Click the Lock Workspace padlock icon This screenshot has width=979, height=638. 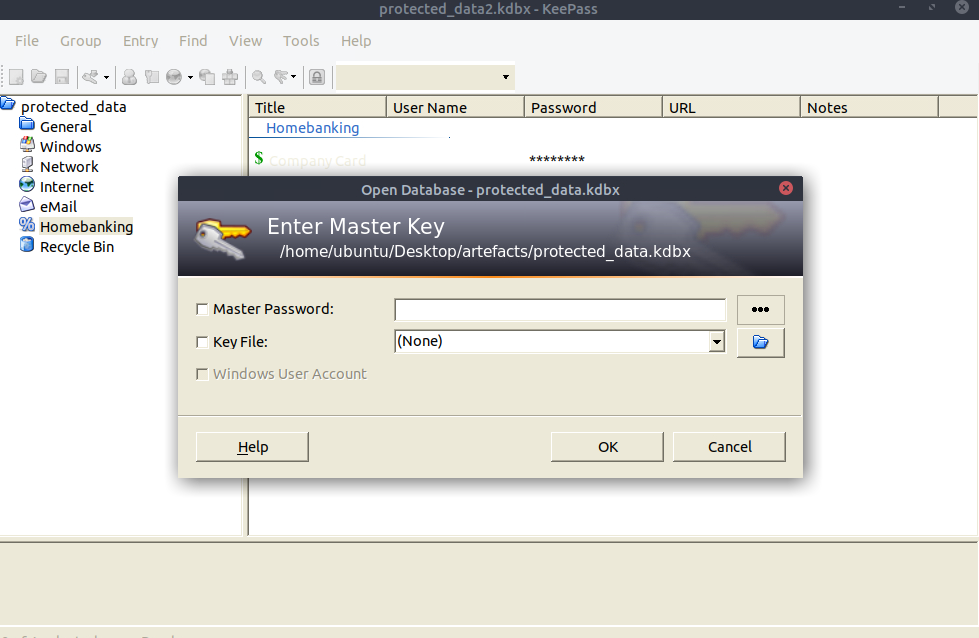(317, 77)
